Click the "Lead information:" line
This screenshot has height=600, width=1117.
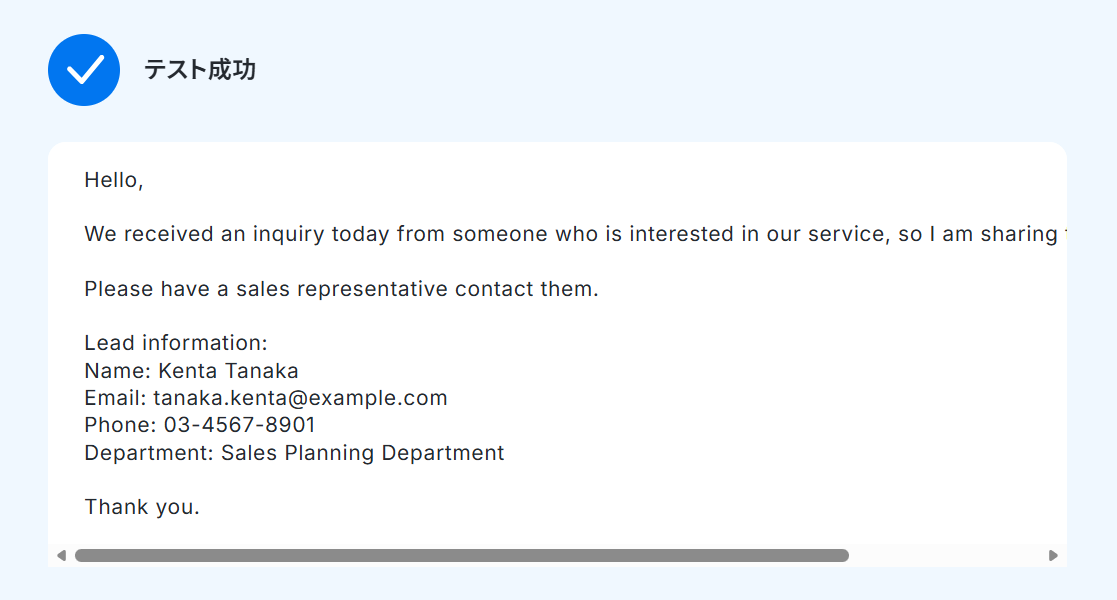coord(176,343)
